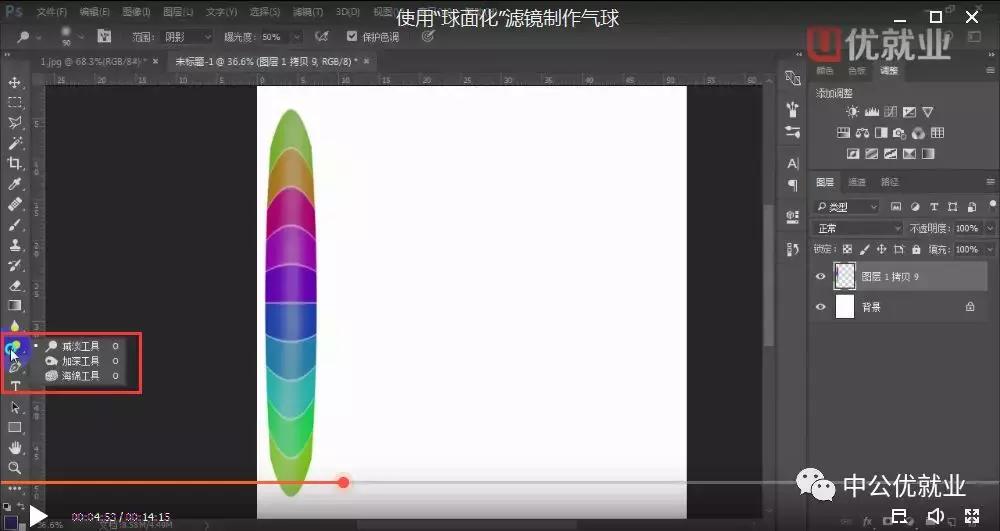Viewport: 1000px width, 531px height.
Task: Add a Brightness/Contrast adjustment
Action: [x=852, y=112]
